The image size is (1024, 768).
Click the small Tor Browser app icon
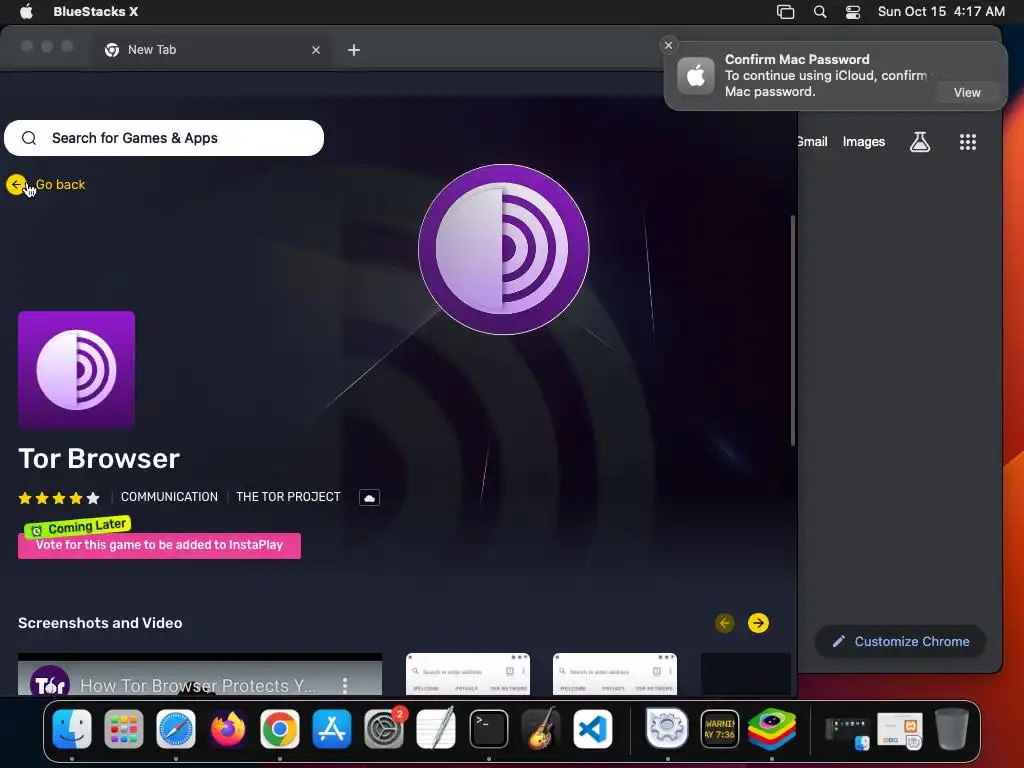pos(76,370)
